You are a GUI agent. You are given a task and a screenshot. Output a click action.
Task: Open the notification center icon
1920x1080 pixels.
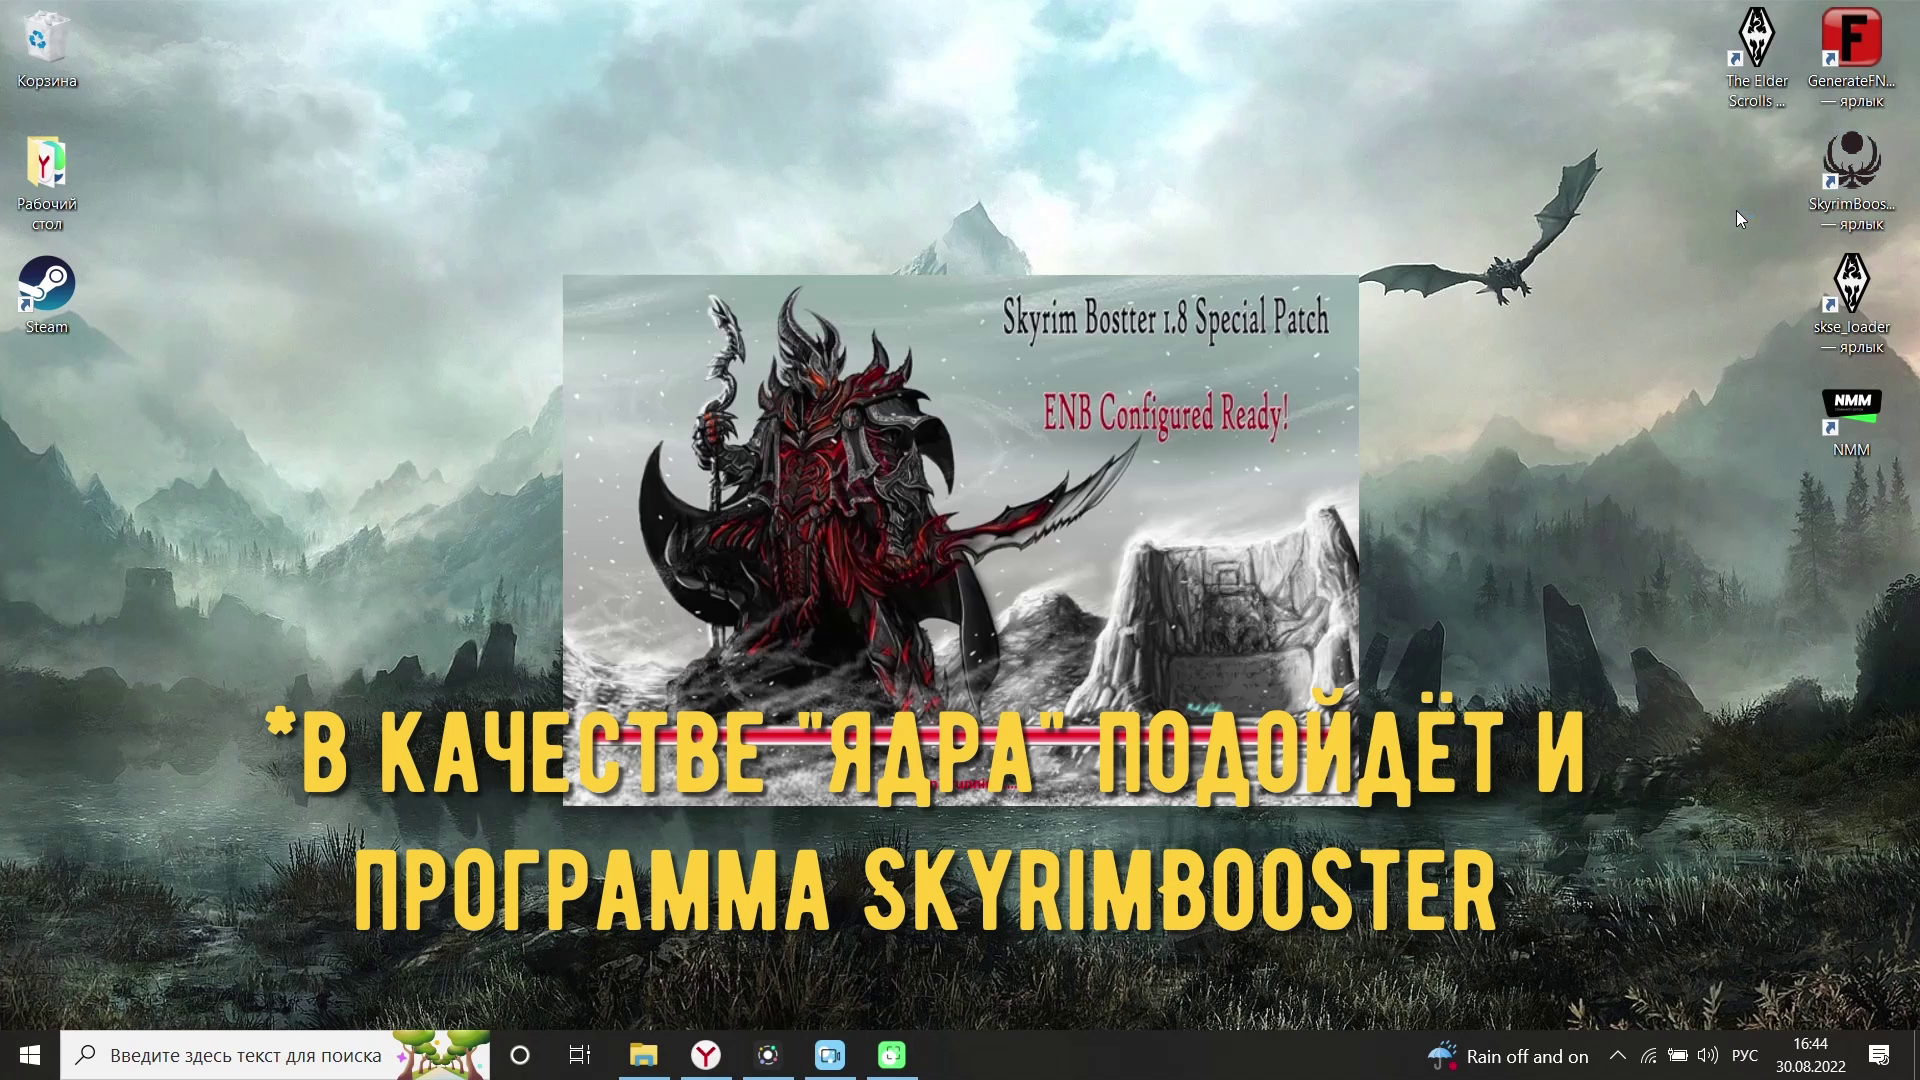click(x=1879, y=1055)
